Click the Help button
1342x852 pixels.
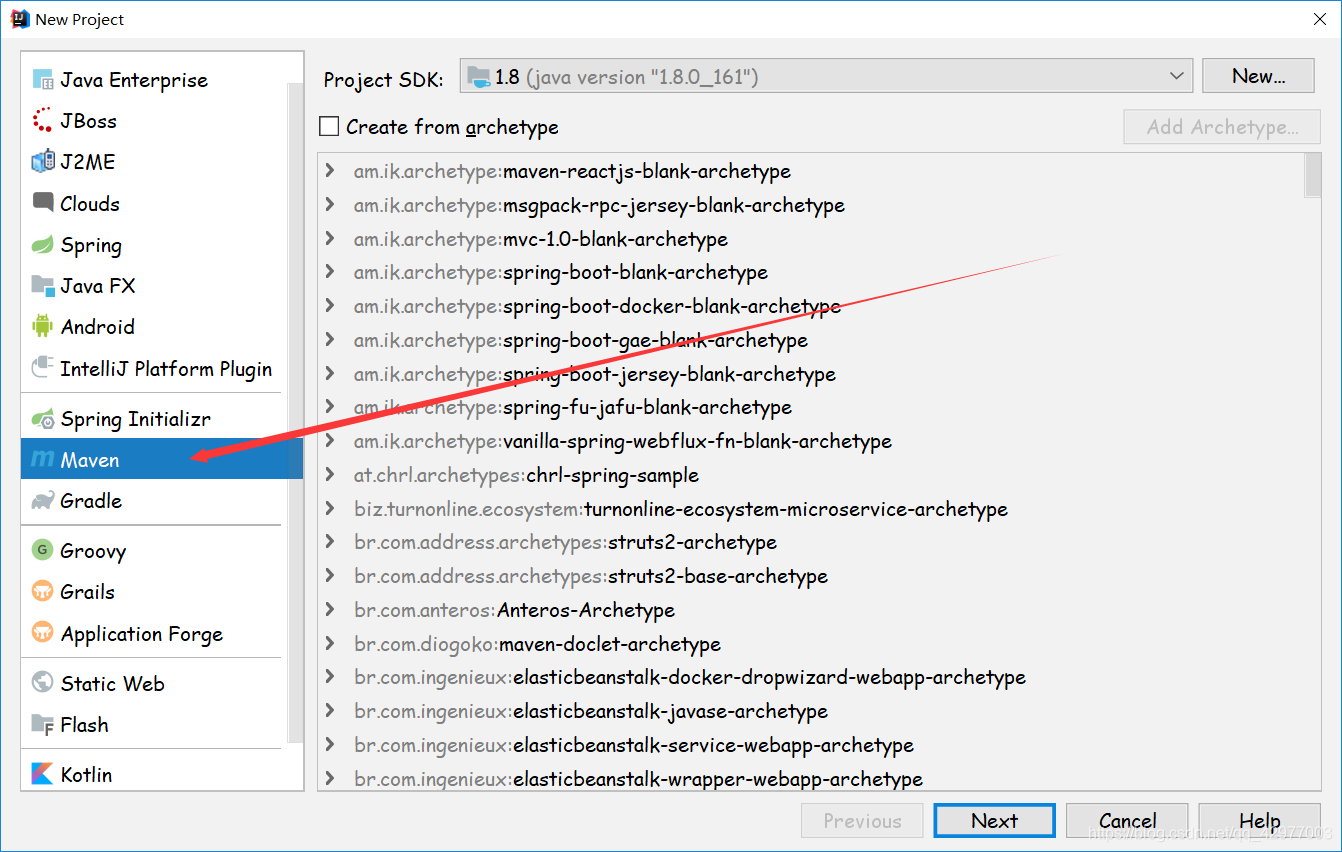(x=1259, y=821)
